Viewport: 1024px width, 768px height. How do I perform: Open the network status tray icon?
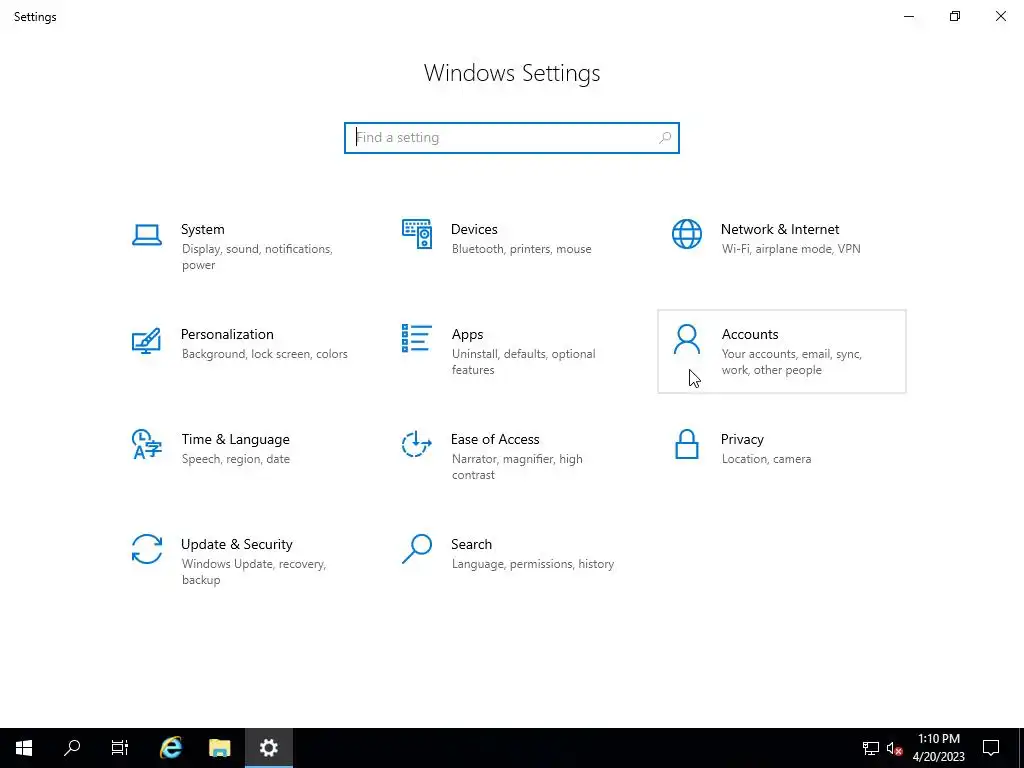(x=871, y=748)
